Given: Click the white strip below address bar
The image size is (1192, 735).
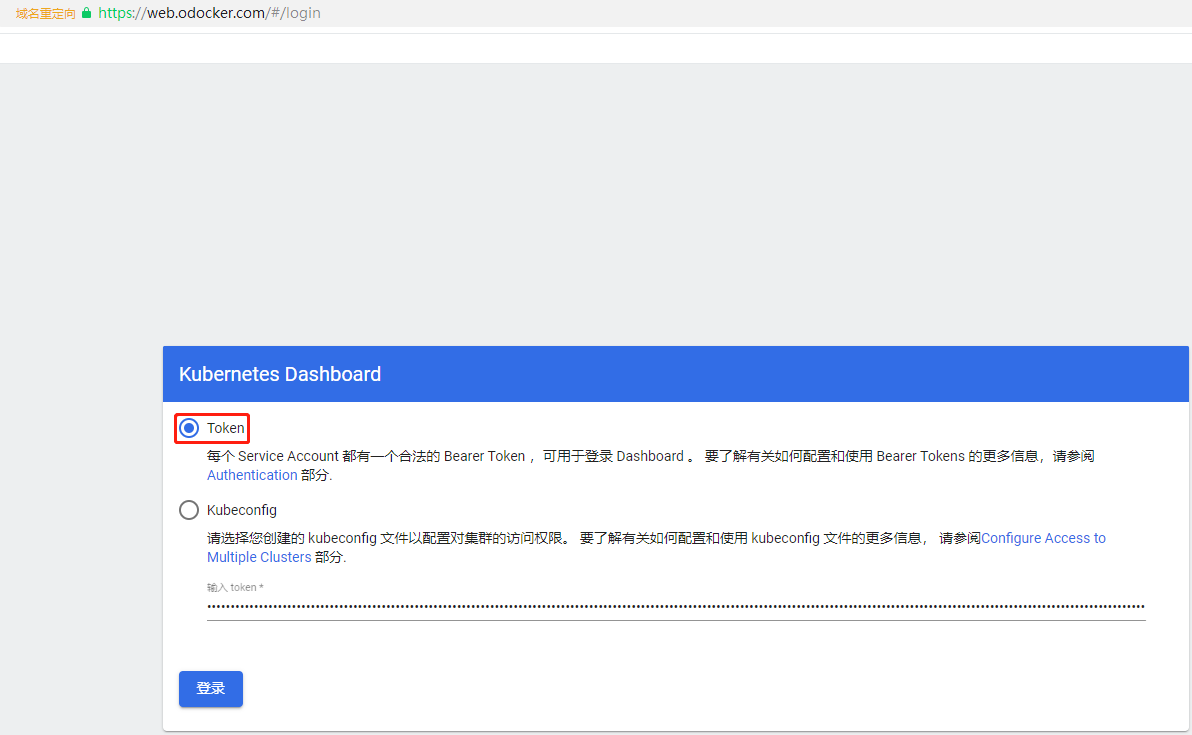Looking at the screenshot, I should [596, 48].
